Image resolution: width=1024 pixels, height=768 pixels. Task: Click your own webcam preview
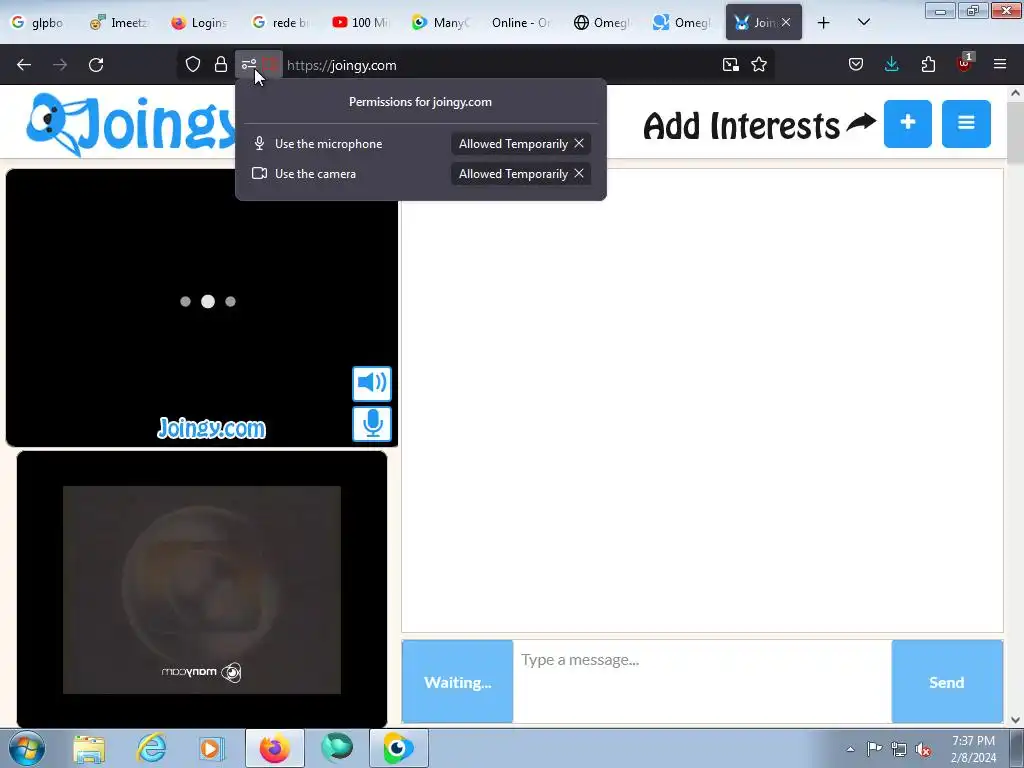click(x=202, y=589)
